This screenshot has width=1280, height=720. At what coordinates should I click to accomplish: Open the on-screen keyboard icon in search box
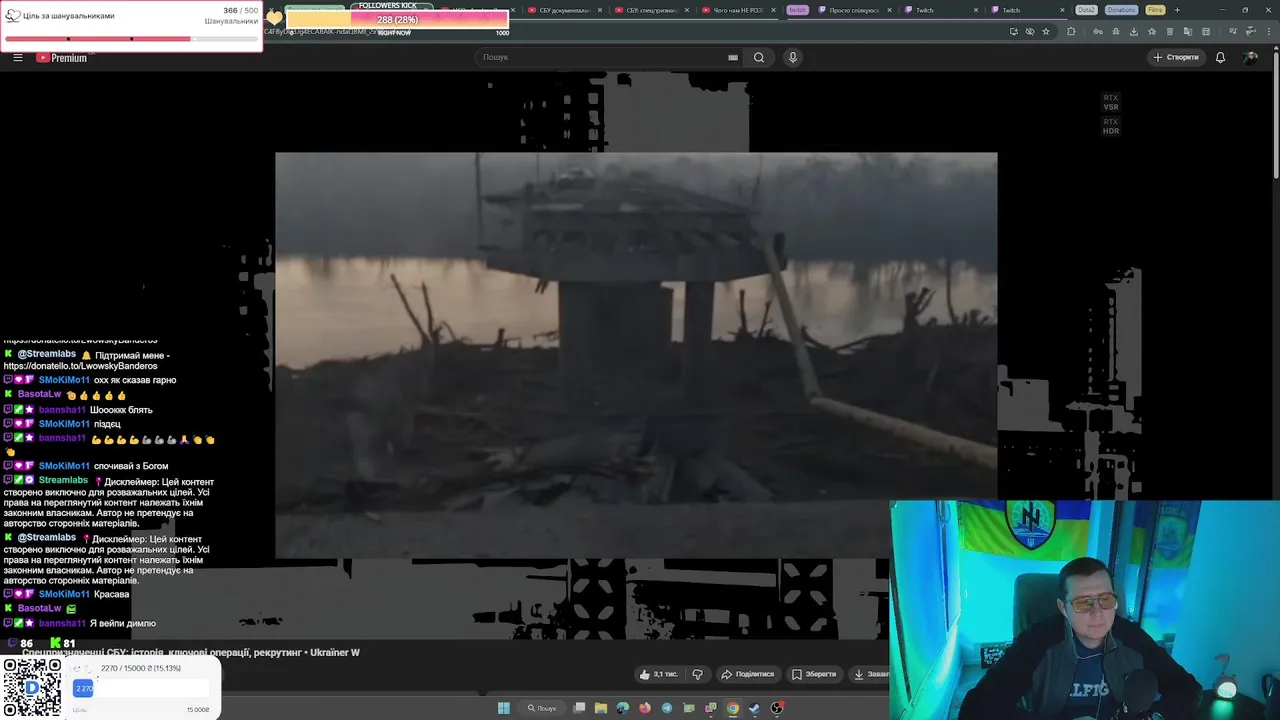[733, 57]
